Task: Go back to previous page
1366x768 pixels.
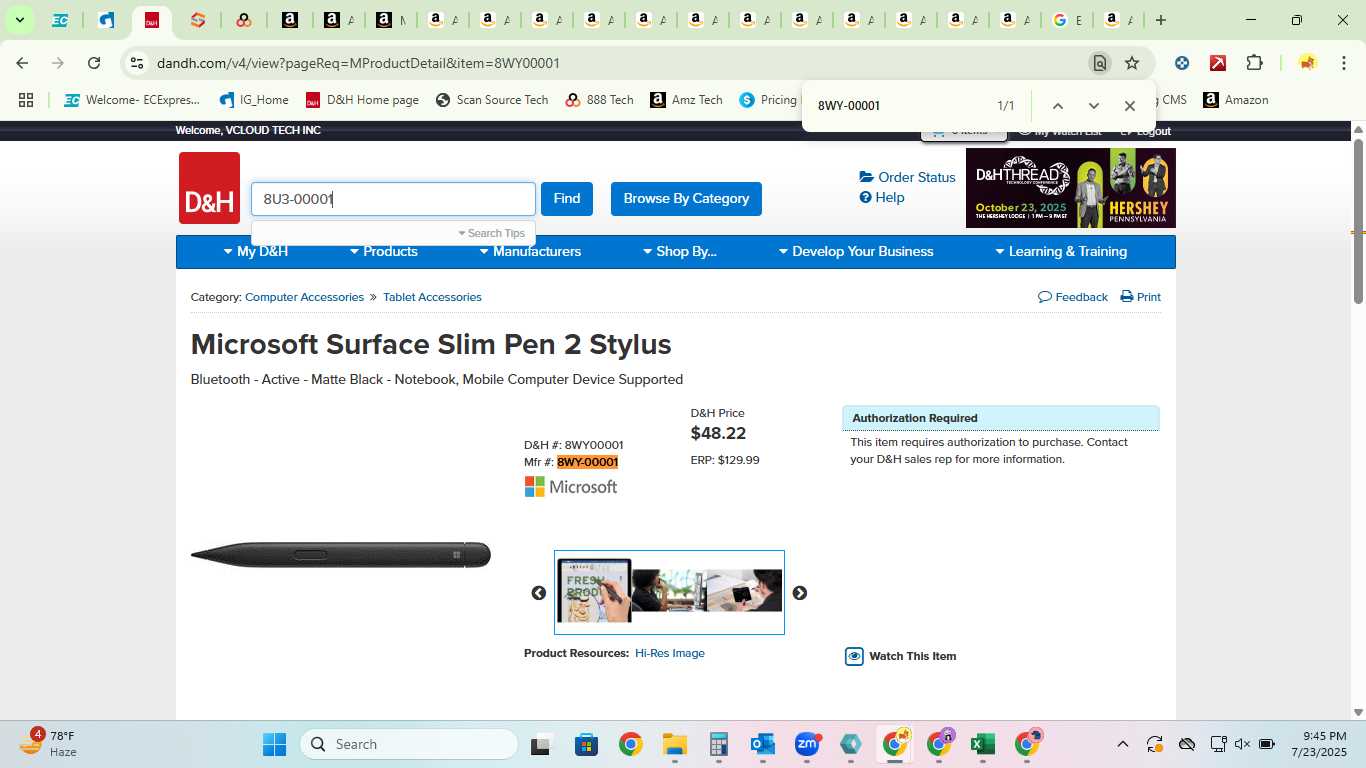Action: click(22, 63)
